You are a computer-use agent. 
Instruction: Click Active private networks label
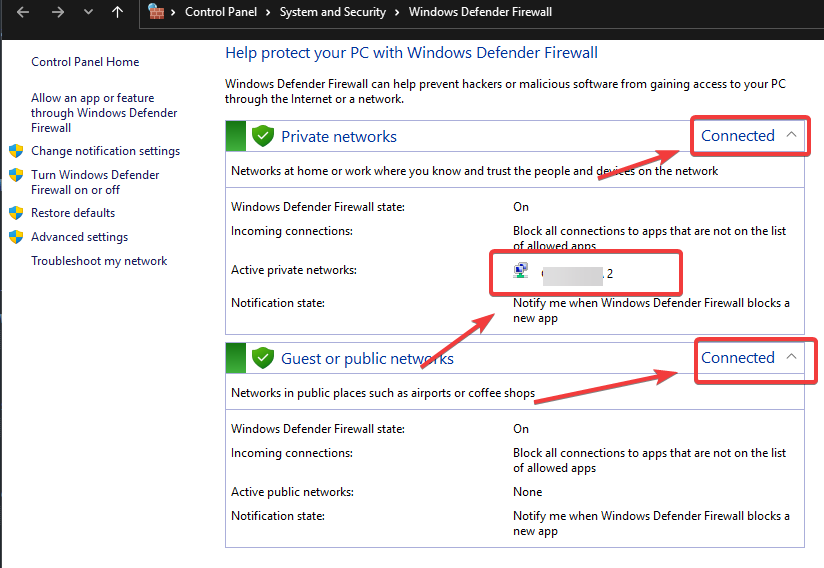(294, 270)
